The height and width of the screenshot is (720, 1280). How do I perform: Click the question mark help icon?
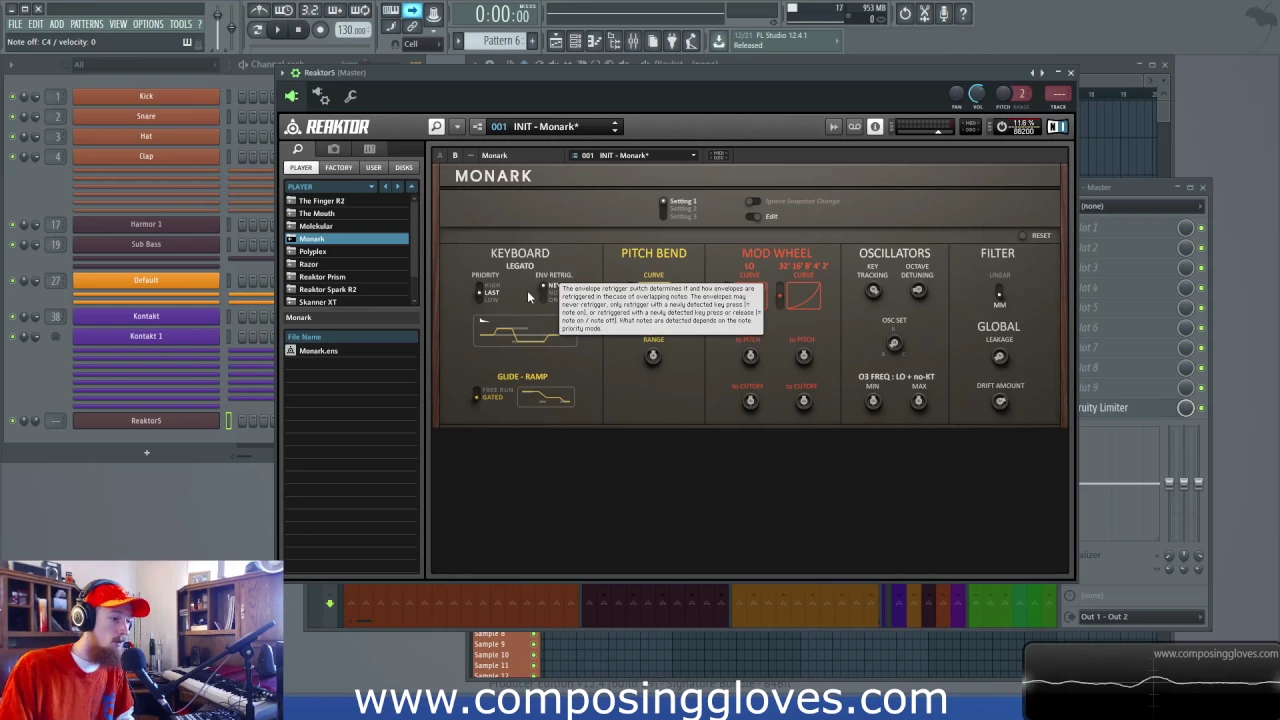[x=963, y=14]
